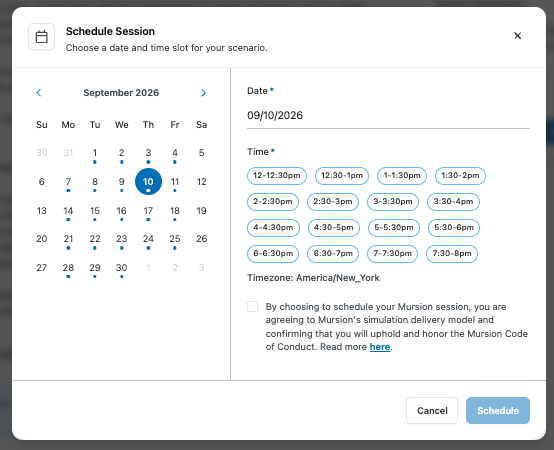Open the Read more here link
554x450 pixels.
pos(380,347)
